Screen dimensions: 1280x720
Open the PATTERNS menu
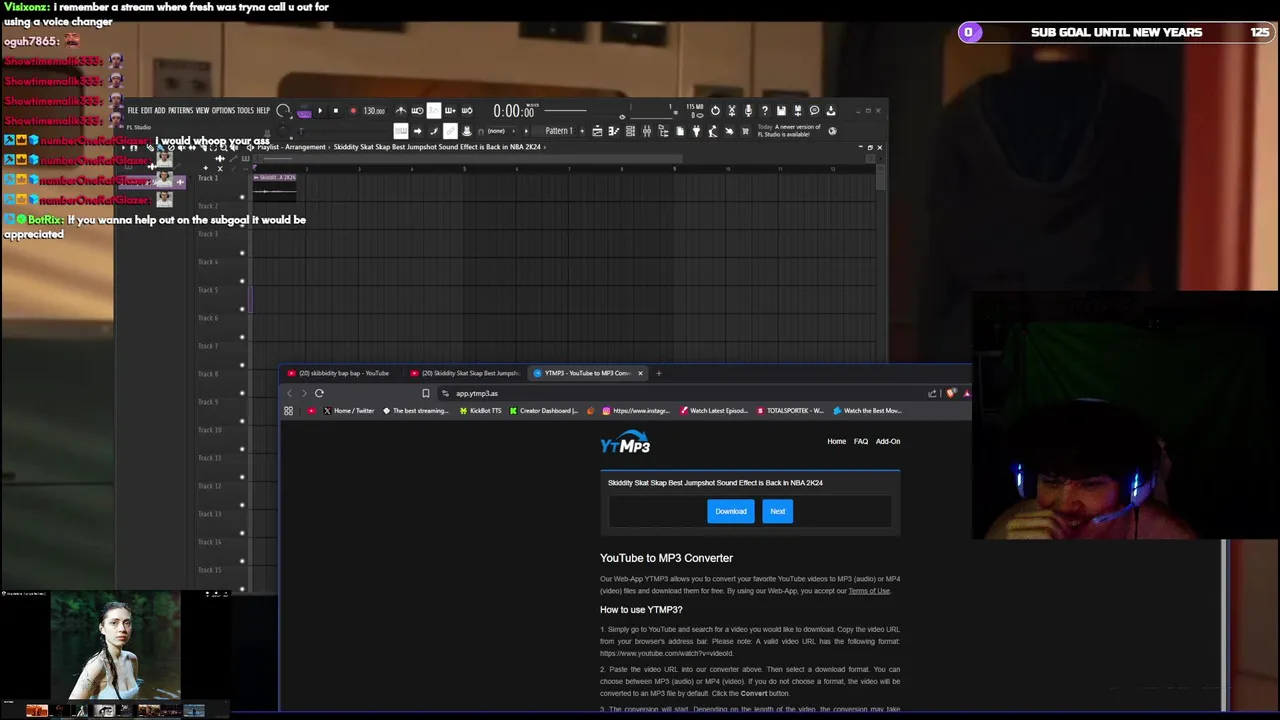[x=180, y=110]
